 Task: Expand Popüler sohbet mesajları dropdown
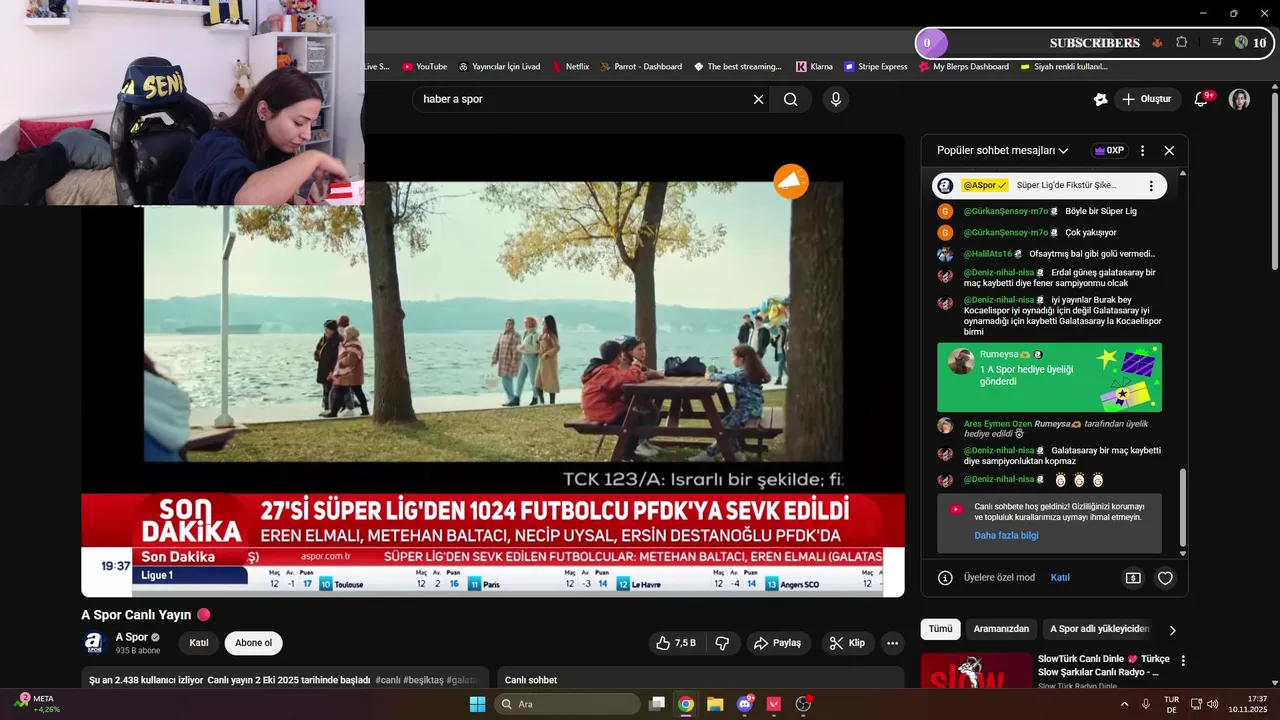tap(1002, 151)
